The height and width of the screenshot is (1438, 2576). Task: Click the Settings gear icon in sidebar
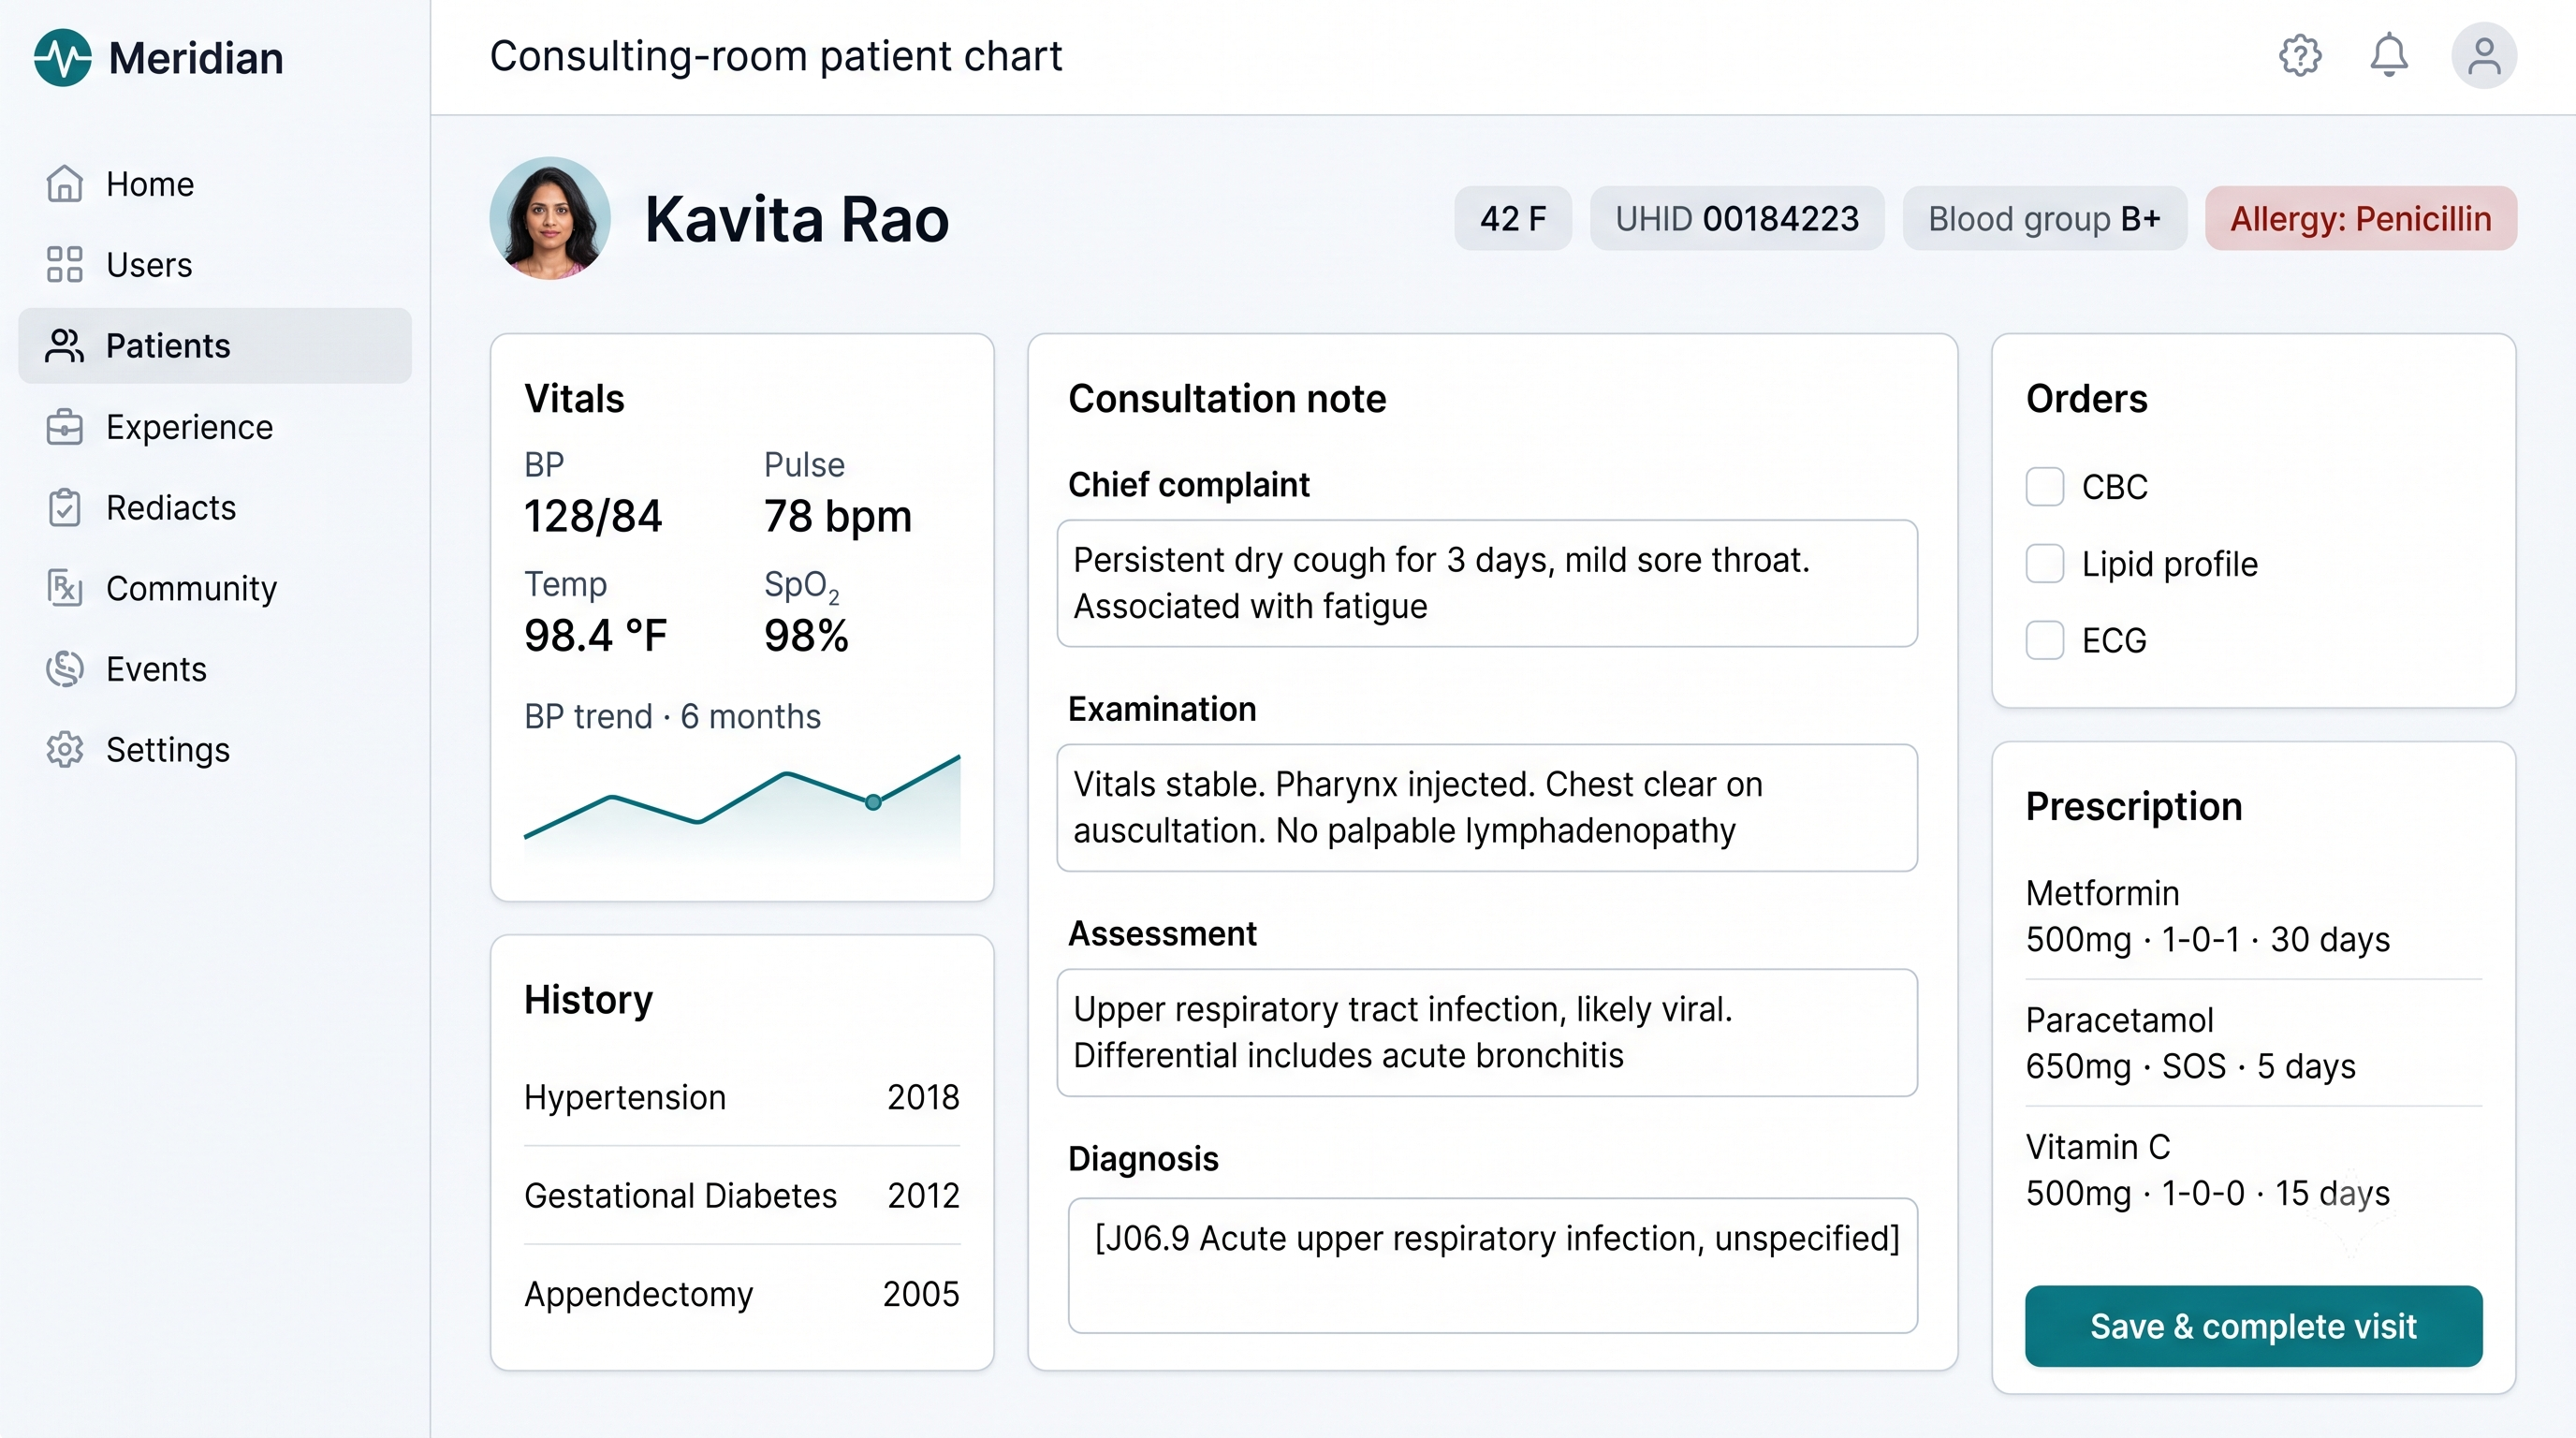64,750
